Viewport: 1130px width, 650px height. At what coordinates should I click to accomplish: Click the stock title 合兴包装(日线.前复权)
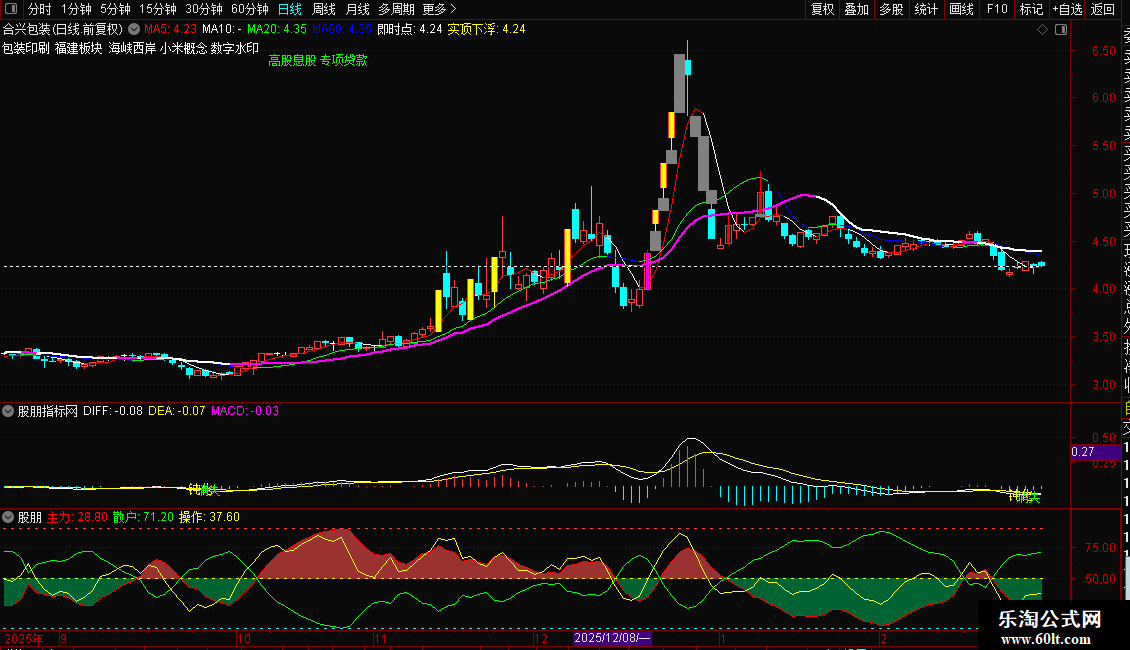click(63, 30)
